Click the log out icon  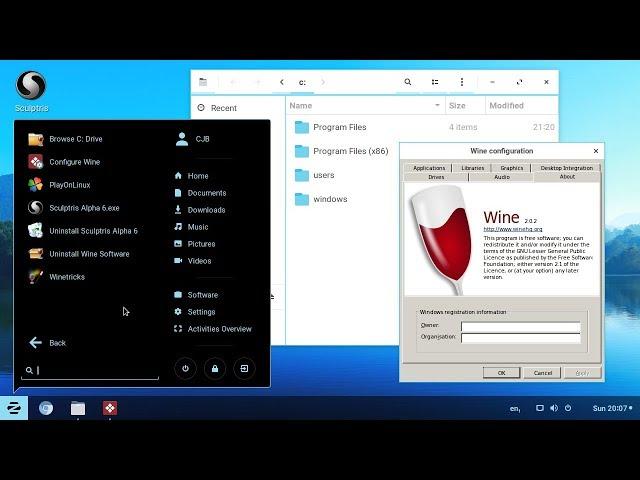[244, 369]
